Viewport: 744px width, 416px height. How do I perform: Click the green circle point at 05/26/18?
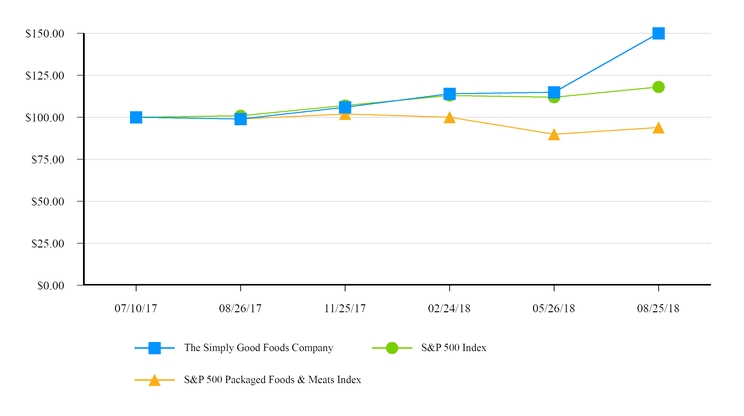coord(554,97)
